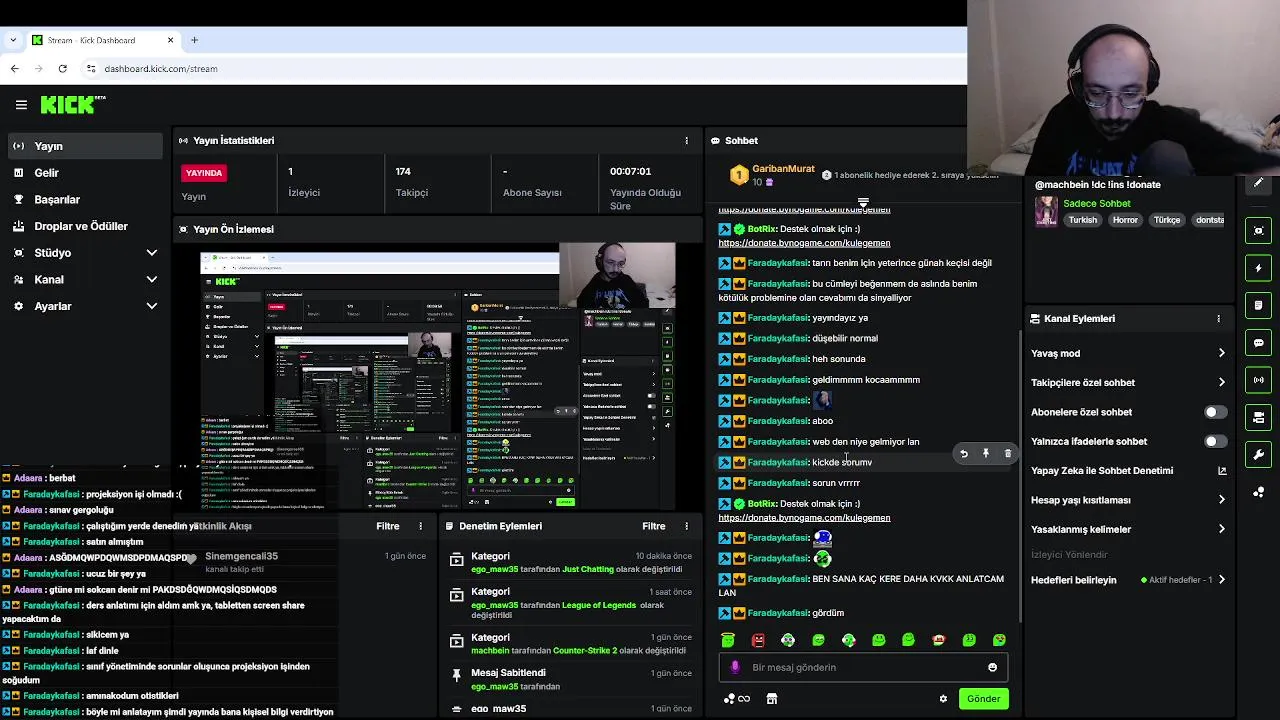
Task: Click GaribanMurat gift leaderboard entry
Action: tap(773, 175)
